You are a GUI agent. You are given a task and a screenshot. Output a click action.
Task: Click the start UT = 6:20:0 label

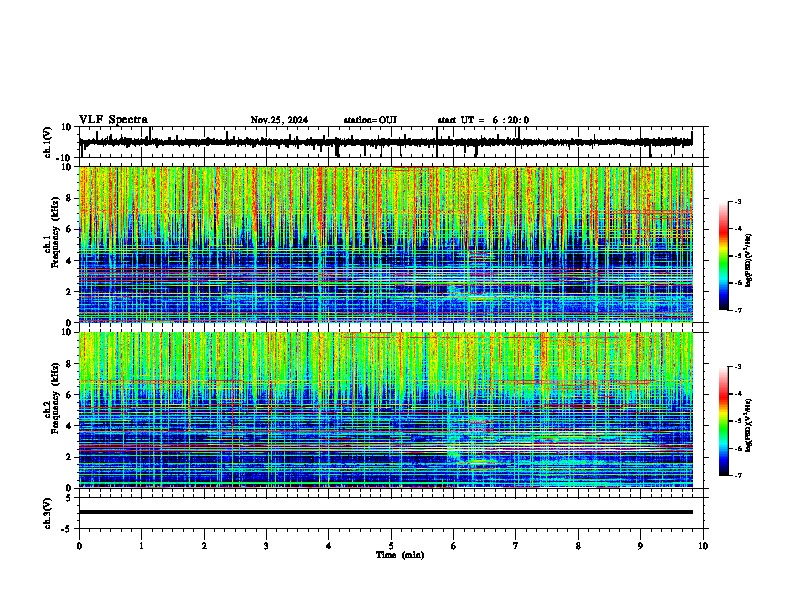483,120
